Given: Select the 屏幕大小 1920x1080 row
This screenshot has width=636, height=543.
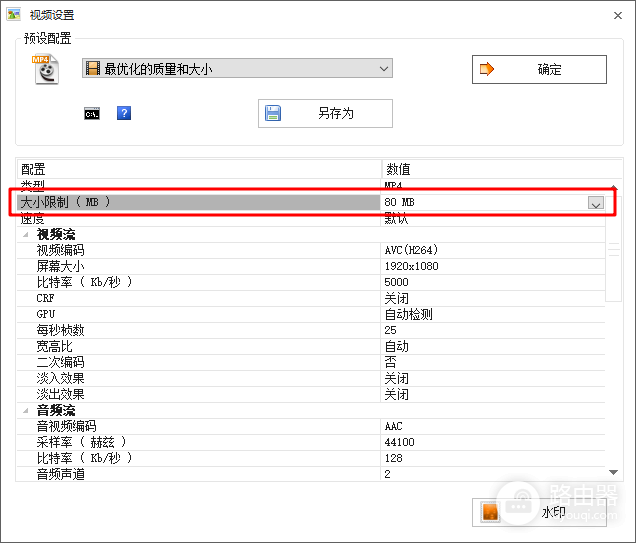Looking at the screenshot, I should click(x=311, y=266).
